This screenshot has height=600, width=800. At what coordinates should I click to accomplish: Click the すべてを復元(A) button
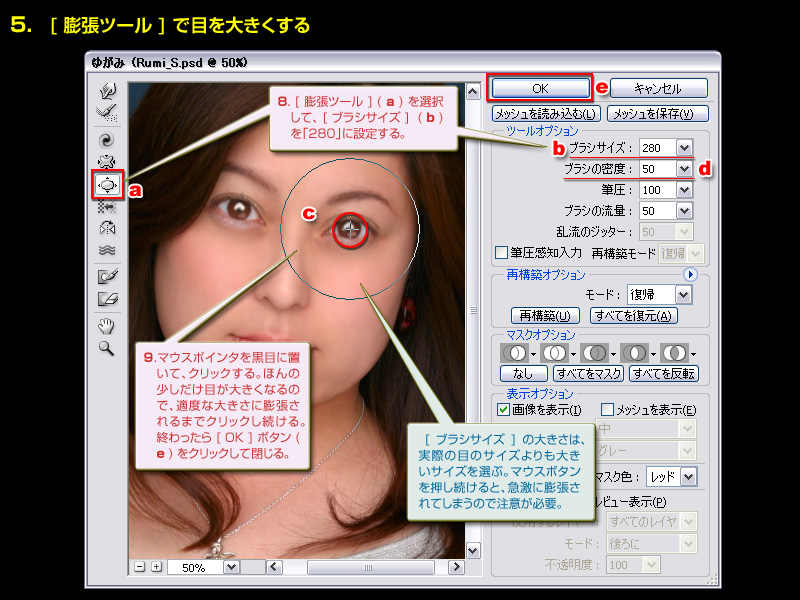pos(633,316)
